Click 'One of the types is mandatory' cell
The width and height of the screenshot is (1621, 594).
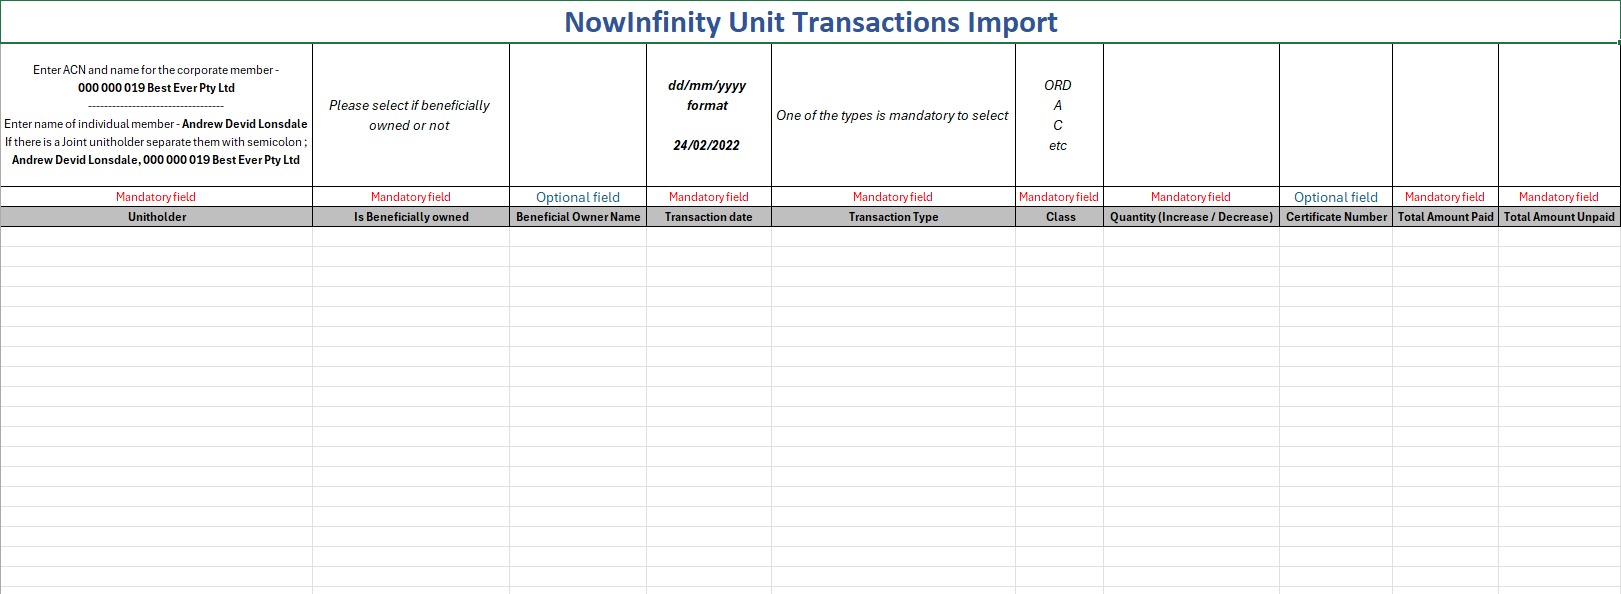(892, 116)
